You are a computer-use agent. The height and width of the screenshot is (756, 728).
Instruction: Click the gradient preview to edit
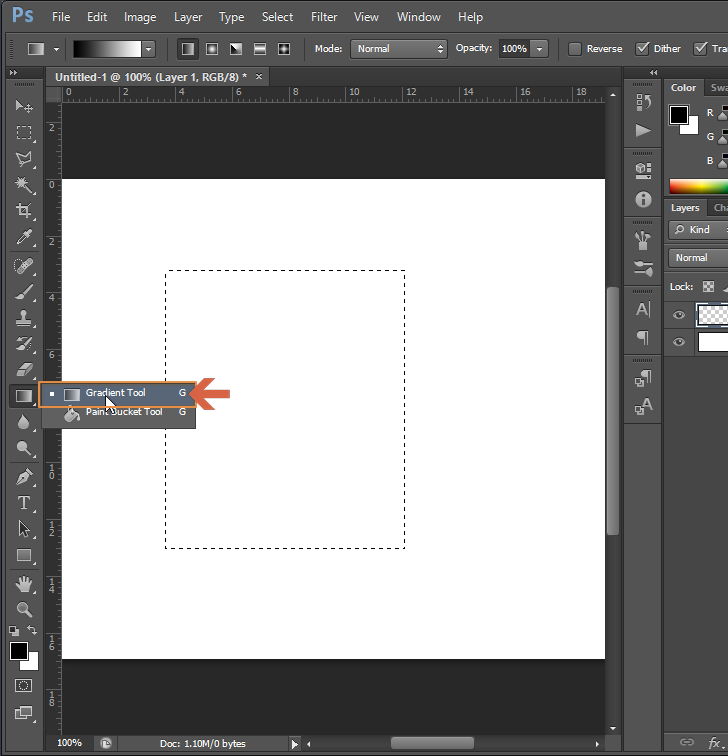point(107,49)
